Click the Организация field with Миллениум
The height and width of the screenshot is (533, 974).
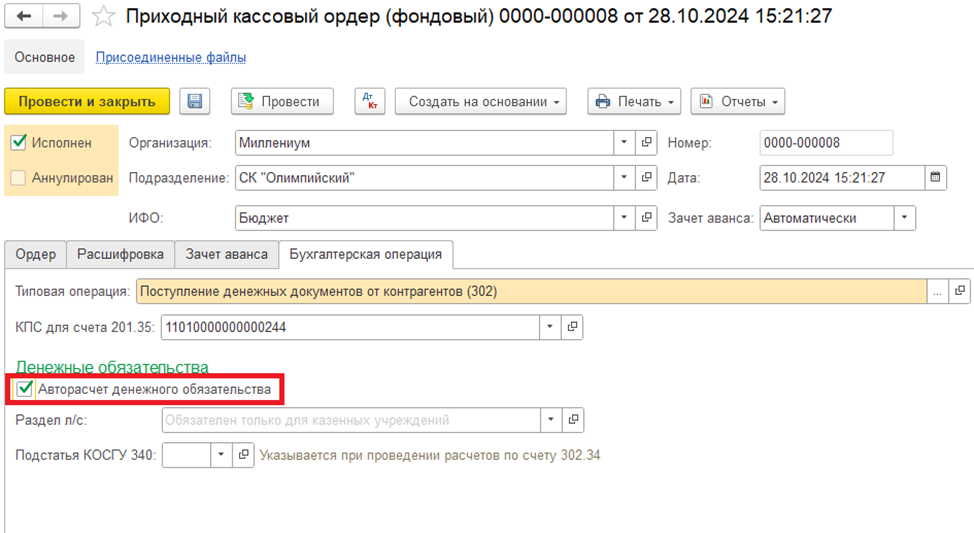point(424,142)
